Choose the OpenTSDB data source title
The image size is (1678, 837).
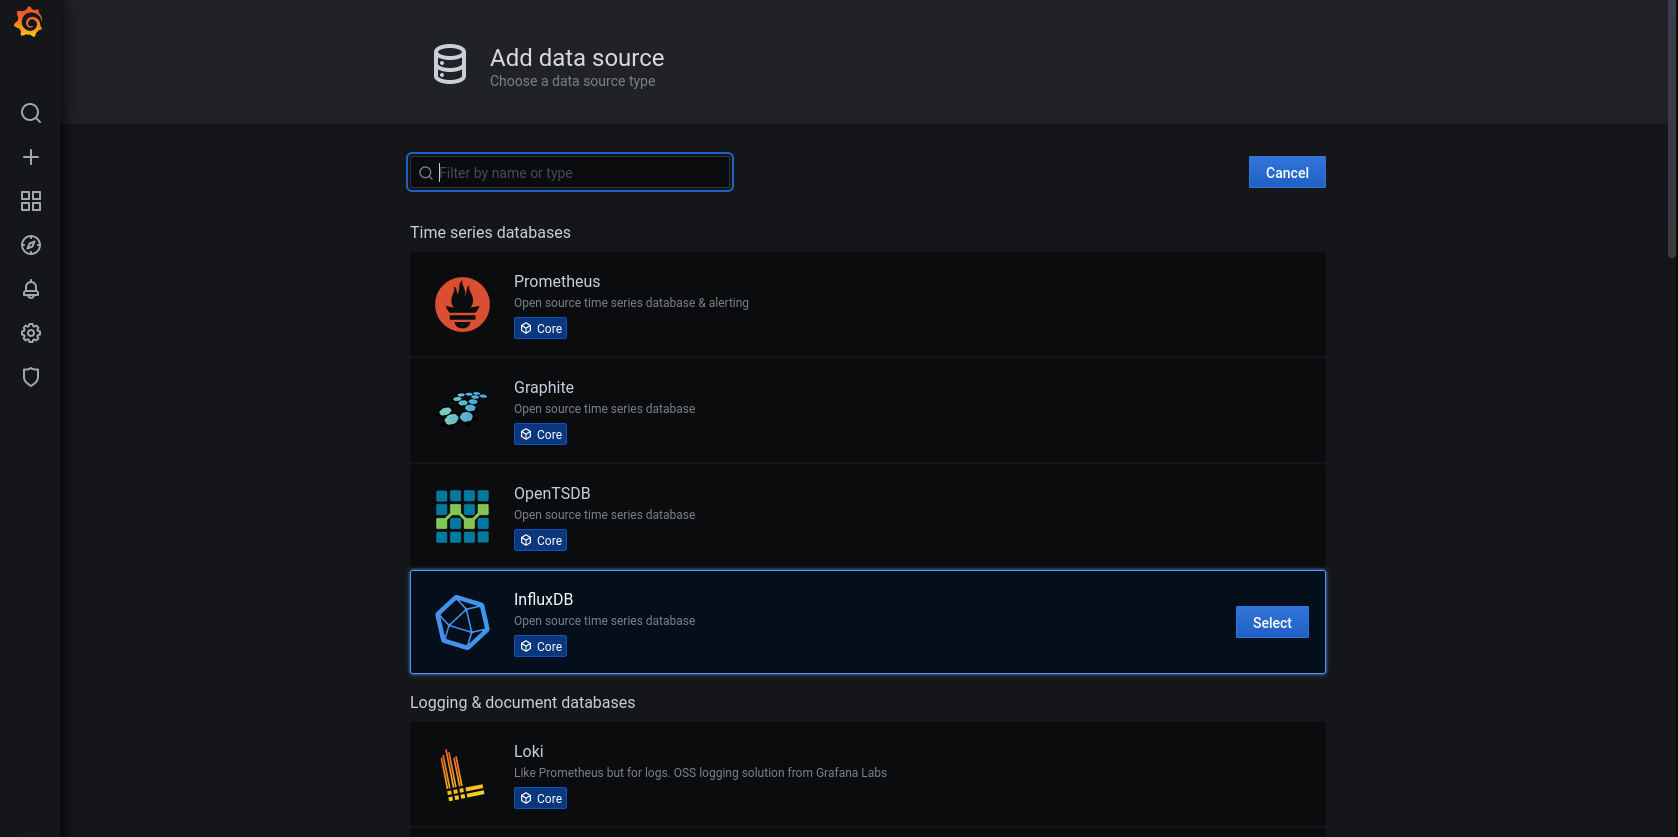click(x=552, y=493)
